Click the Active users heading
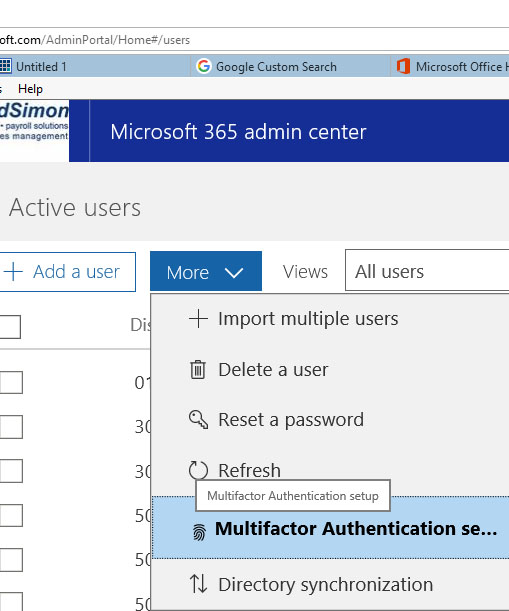Screen dimensions: 509x611 pyautogui.click(x=75, y=207)
